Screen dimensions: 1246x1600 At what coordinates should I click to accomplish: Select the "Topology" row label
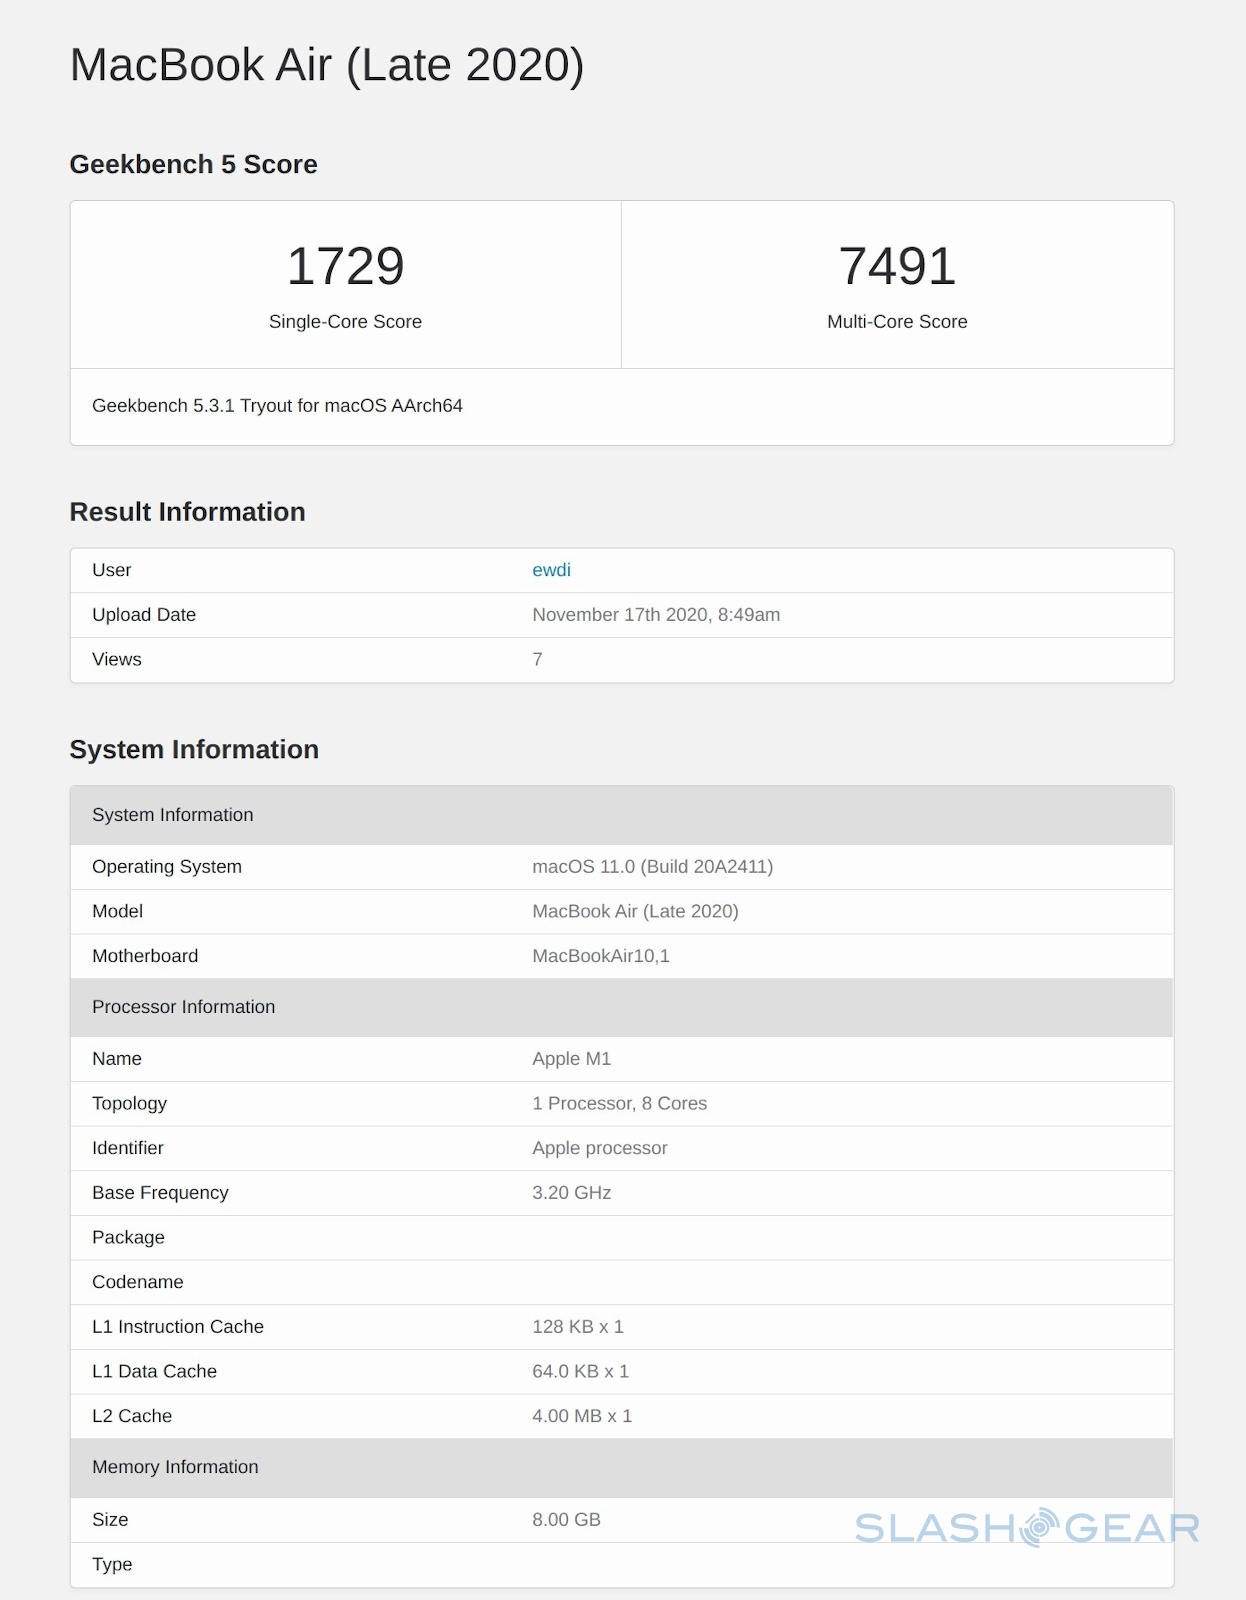(x=129, y=1104)
